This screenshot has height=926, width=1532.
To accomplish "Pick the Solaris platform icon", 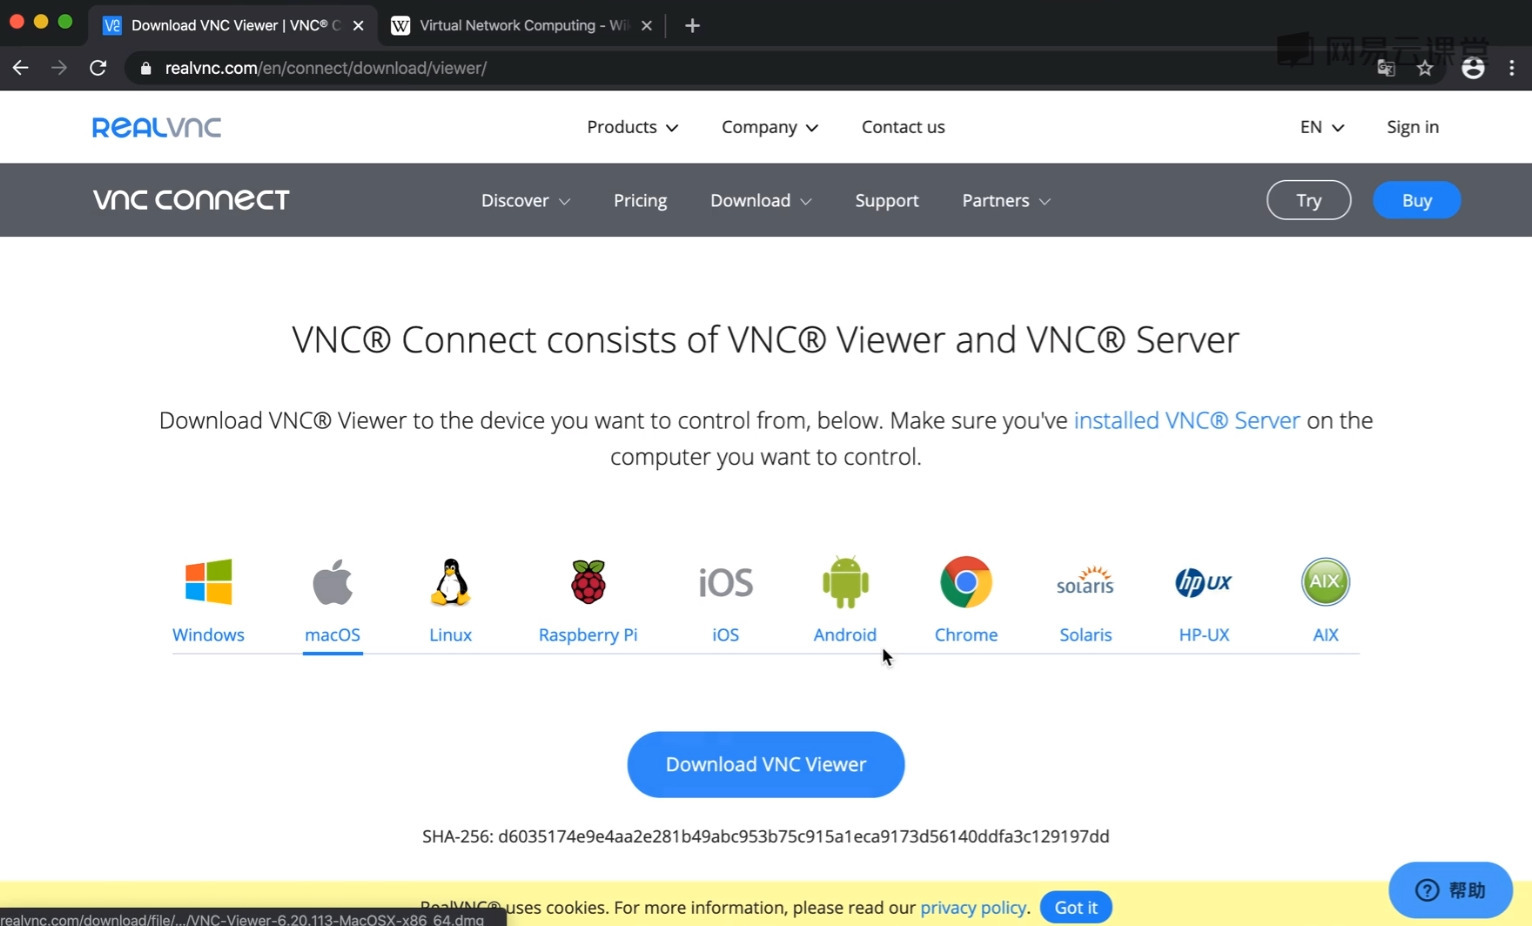I will 1085,582.
